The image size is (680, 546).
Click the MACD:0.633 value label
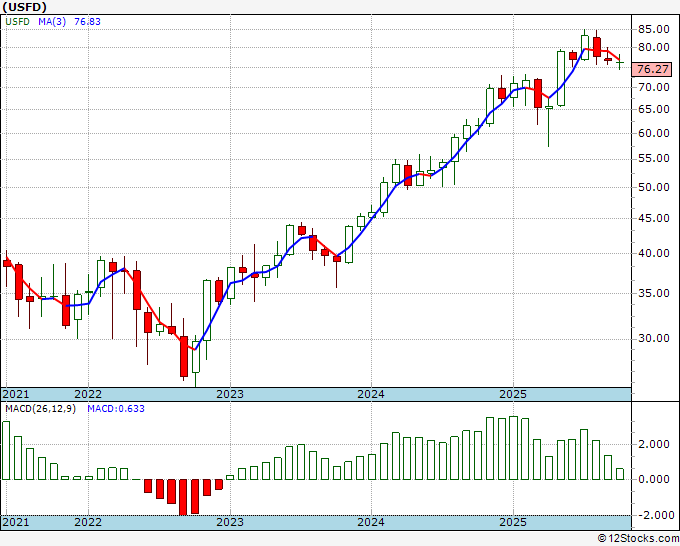pyautogui.click(x=116, y=409)
